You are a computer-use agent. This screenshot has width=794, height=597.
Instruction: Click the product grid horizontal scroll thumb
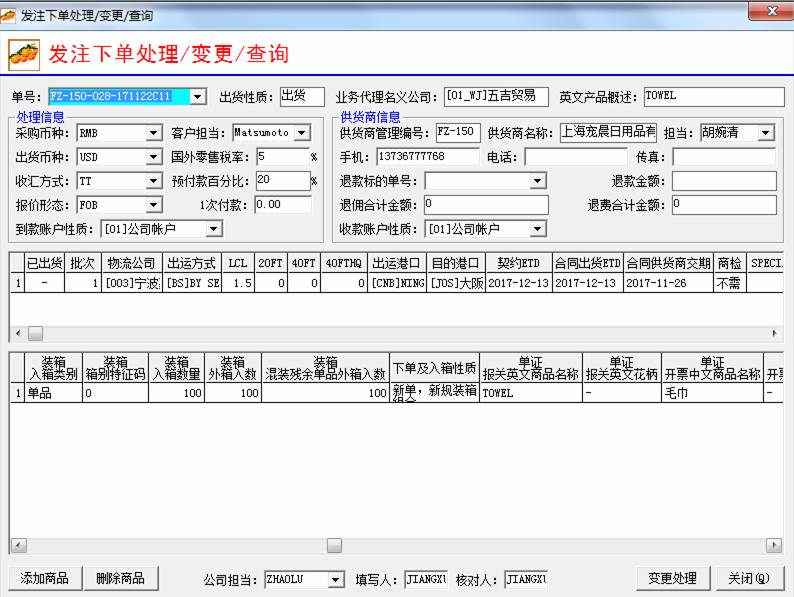(x=334, y=545)
